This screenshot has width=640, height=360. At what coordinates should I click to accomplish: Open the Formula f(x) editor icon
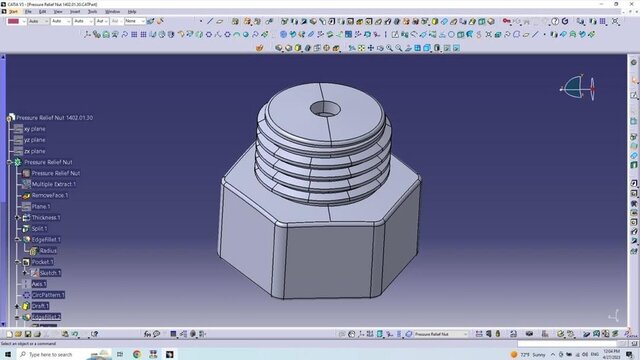tap(147, 334)
